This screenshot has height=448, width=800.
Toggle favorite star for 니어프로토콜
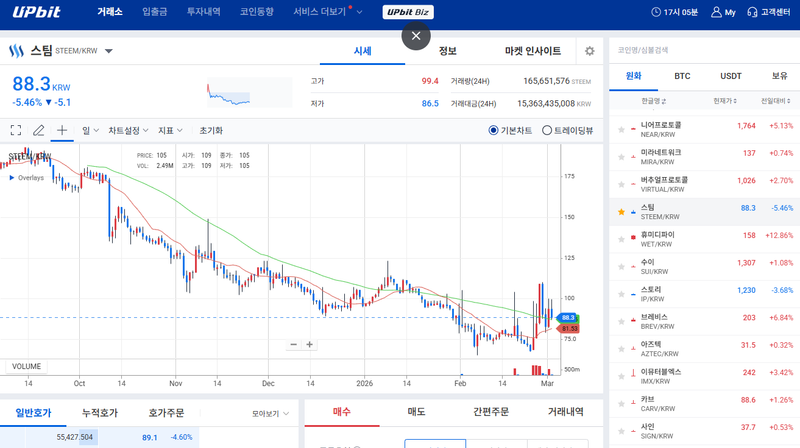pos(621,126)
